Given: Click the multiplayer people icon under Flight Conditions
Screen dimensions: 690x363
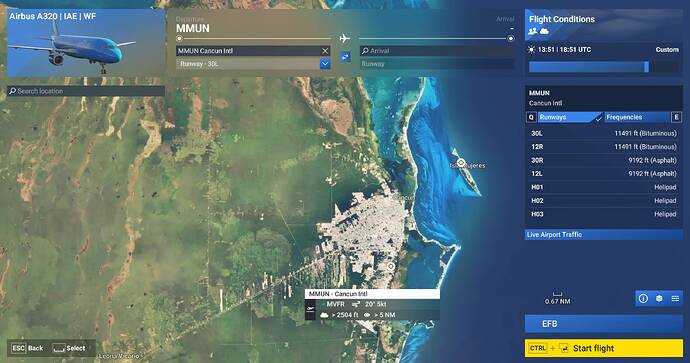Looking at the screenshot, I should point(533,31).
